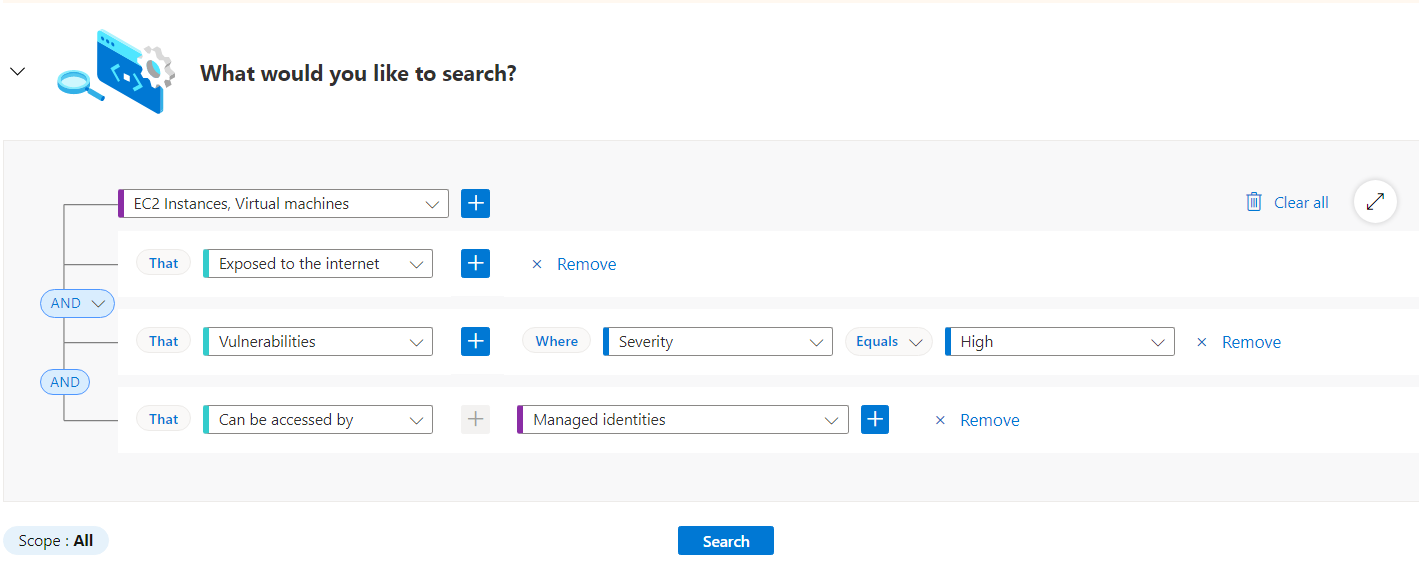Run the query with the Search button
The width and height of the screenshot is (1419, 572).
pyautogui.click(x=726, y=541)
